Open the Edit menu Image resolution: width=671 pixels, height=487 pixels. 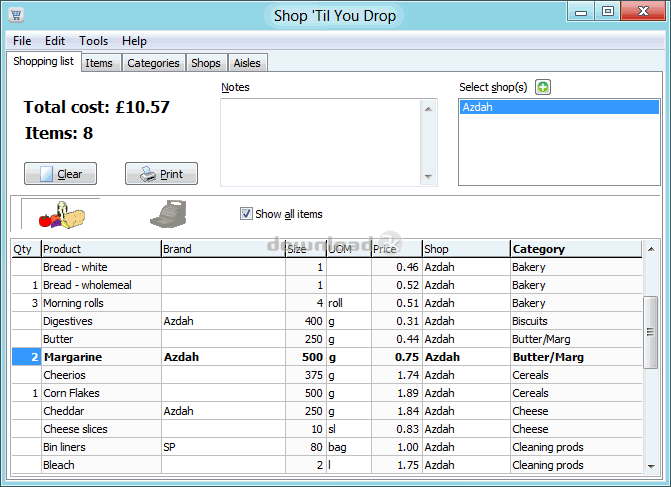pyautogui.click(x=55, y=41)
